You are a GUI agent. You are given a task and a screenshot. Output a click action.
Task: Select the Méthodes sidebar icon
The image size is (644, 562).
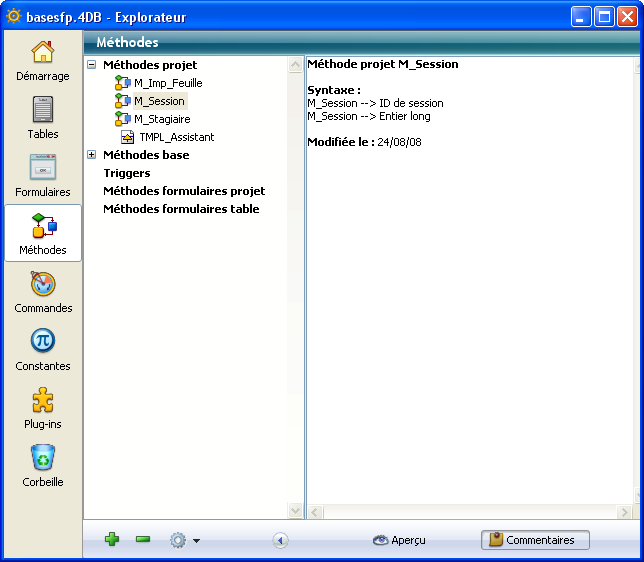[43, 234]
